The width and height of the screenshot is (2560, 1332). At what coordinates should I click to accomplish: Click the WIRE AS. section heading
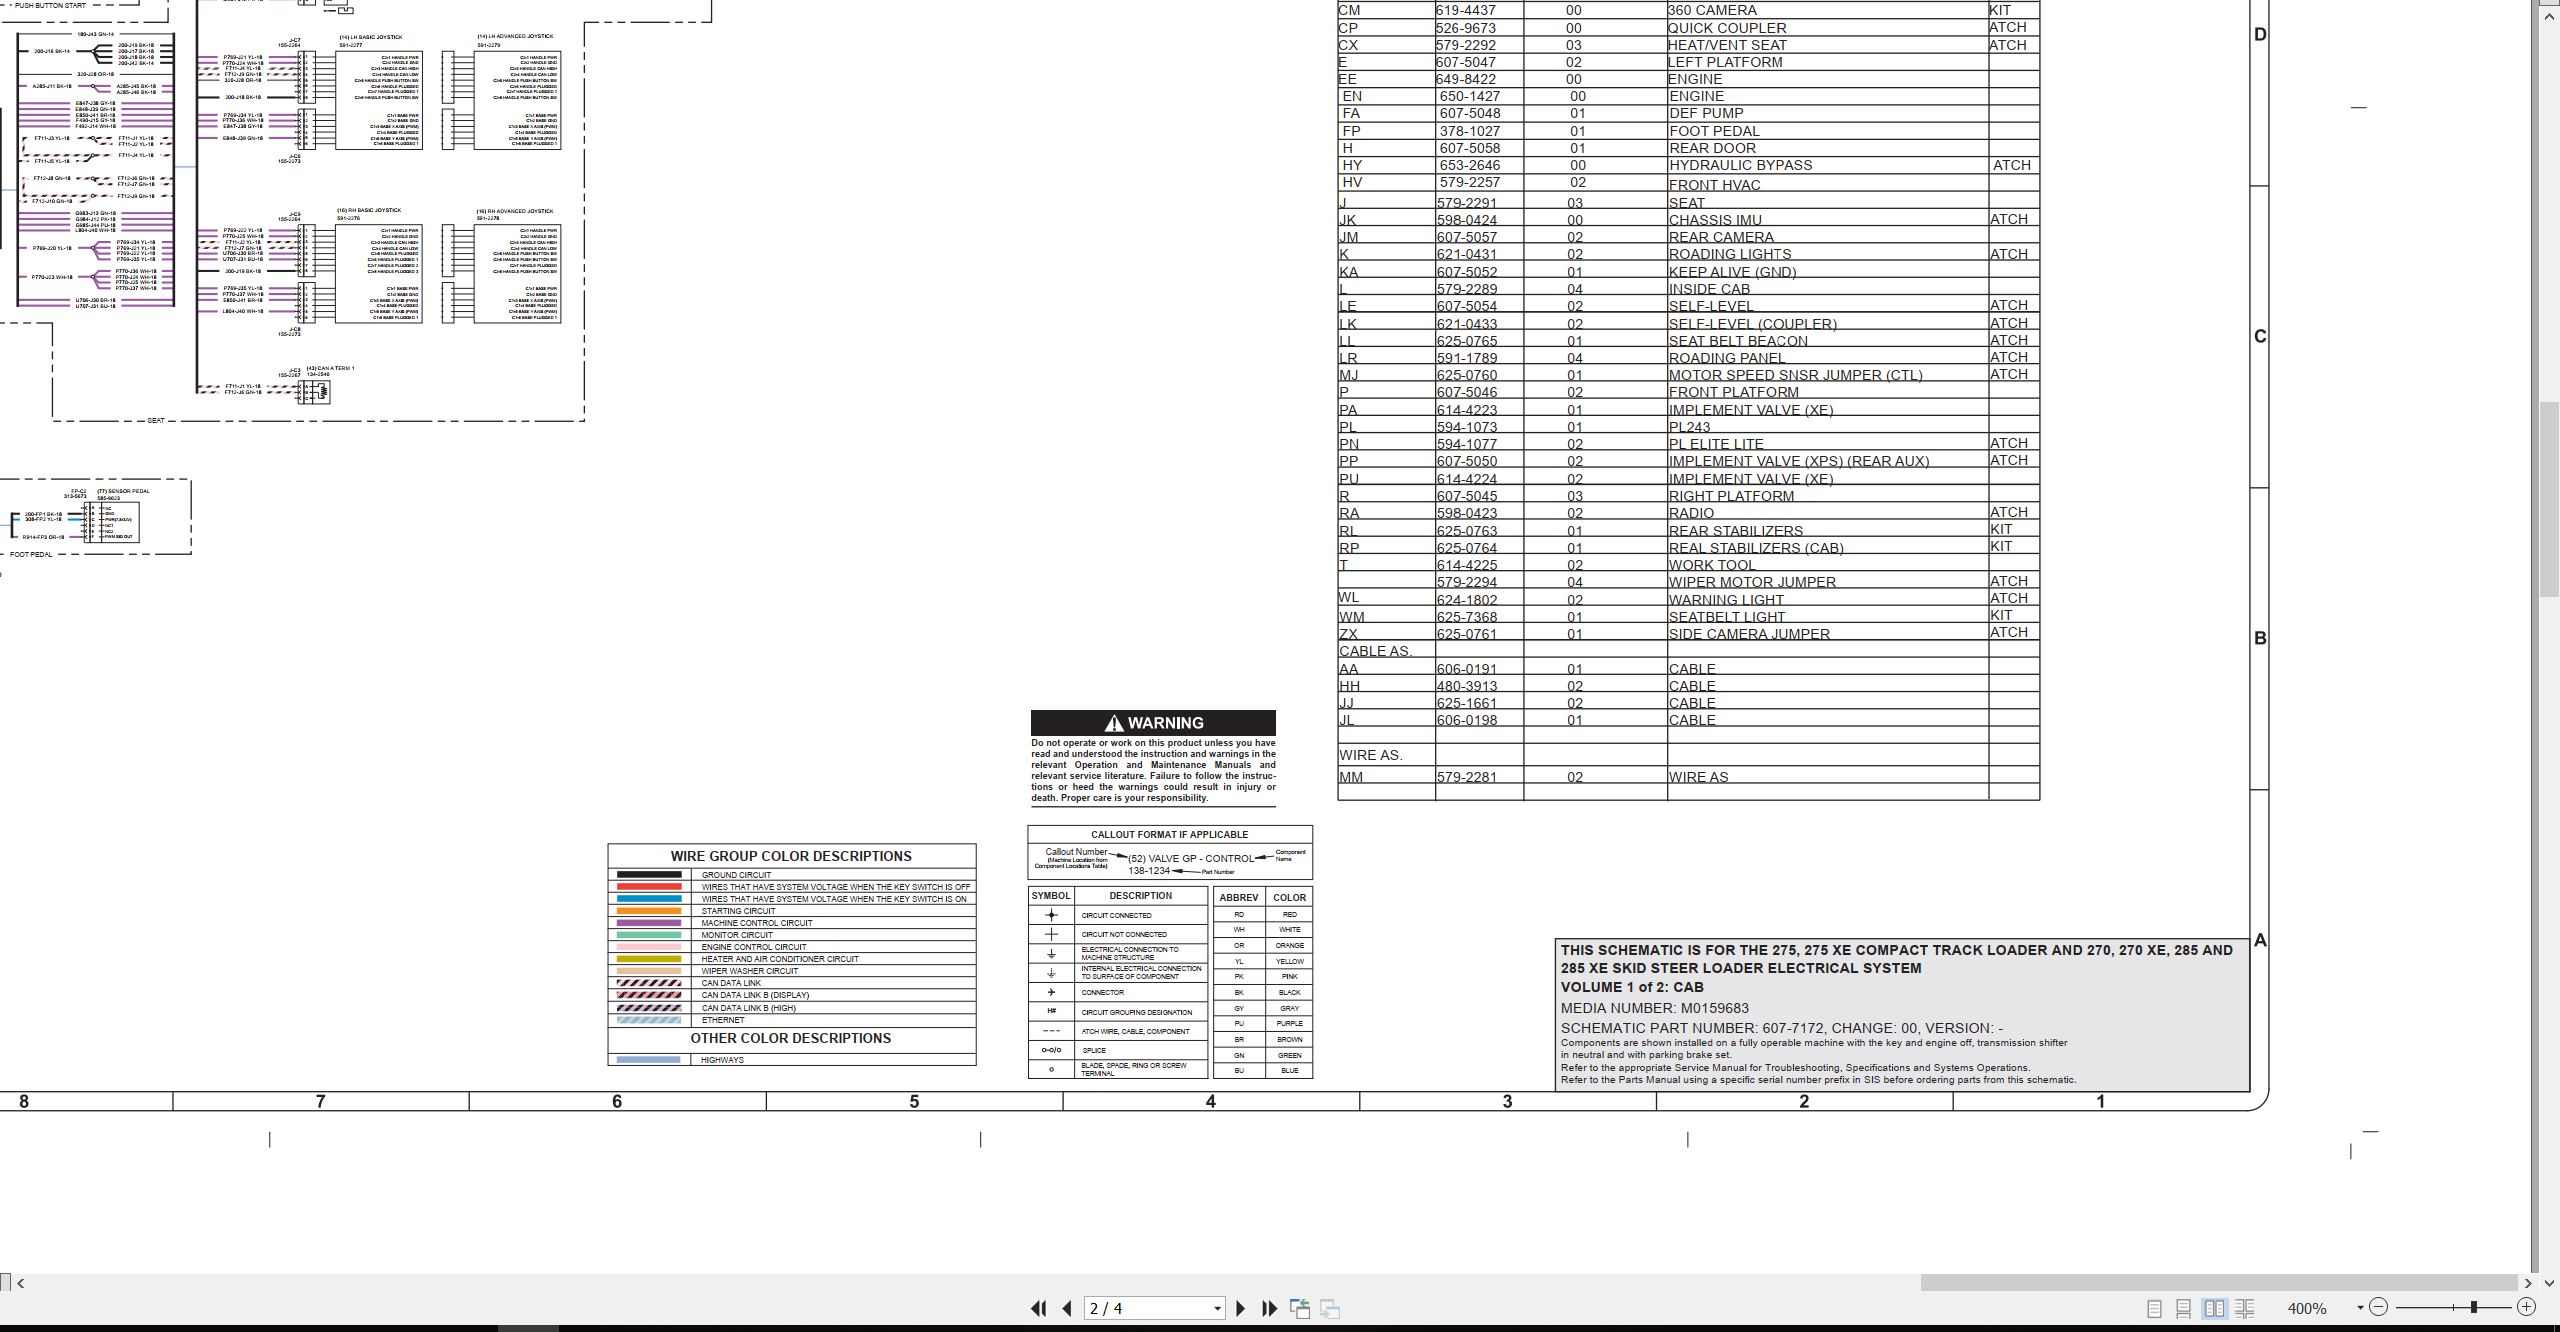coord(1371,755)
